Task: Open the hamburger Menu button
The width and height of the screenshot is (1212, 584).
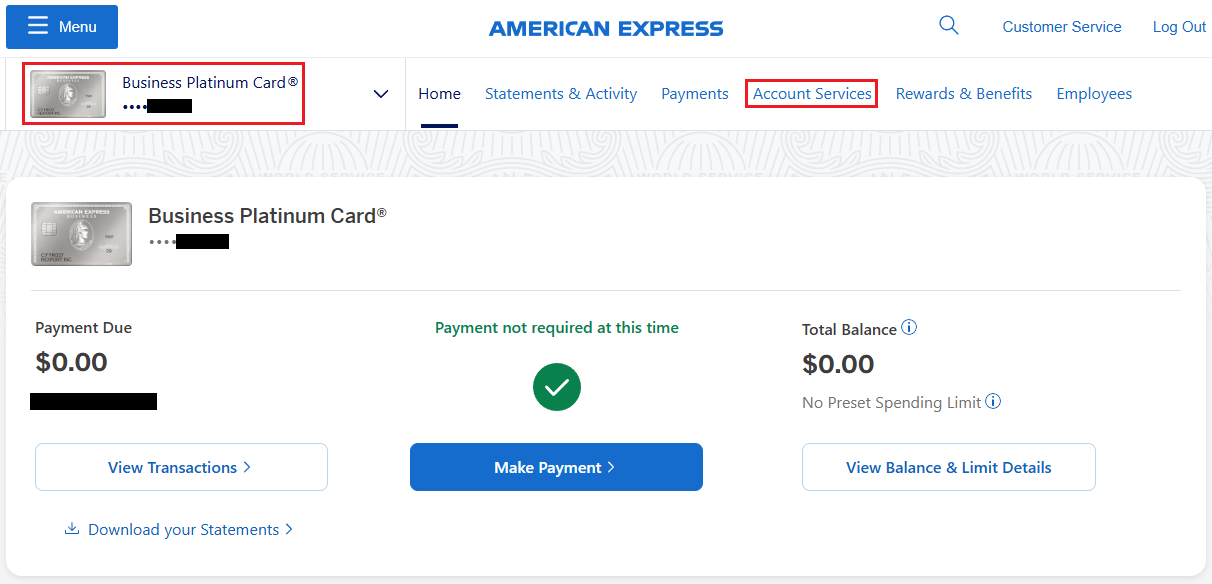Action: (x=62, y=27)
